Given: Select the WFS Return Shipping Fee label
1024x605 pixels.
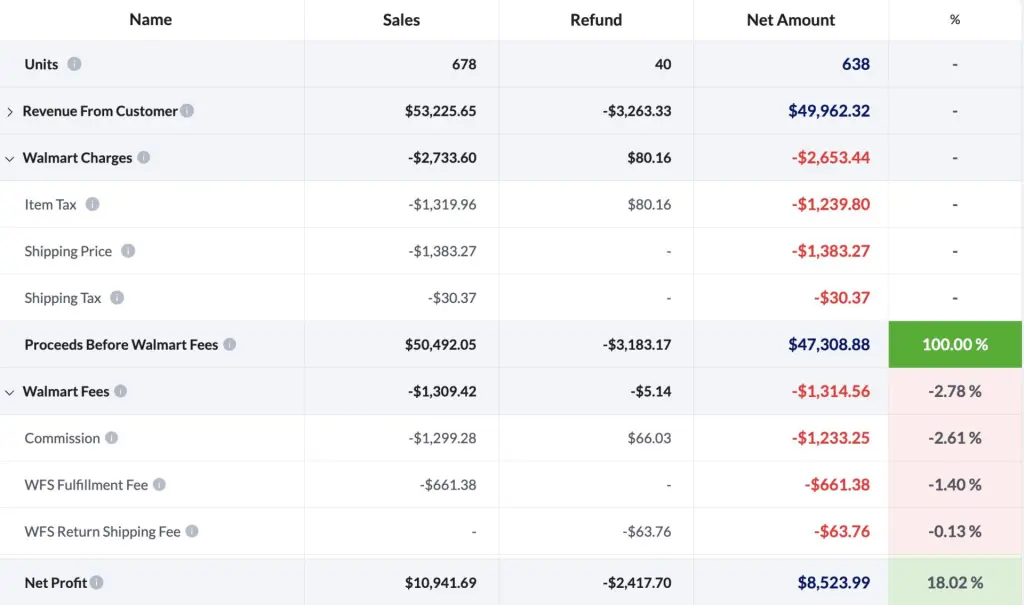Looking at the screenshot, I should pos(103,531).
